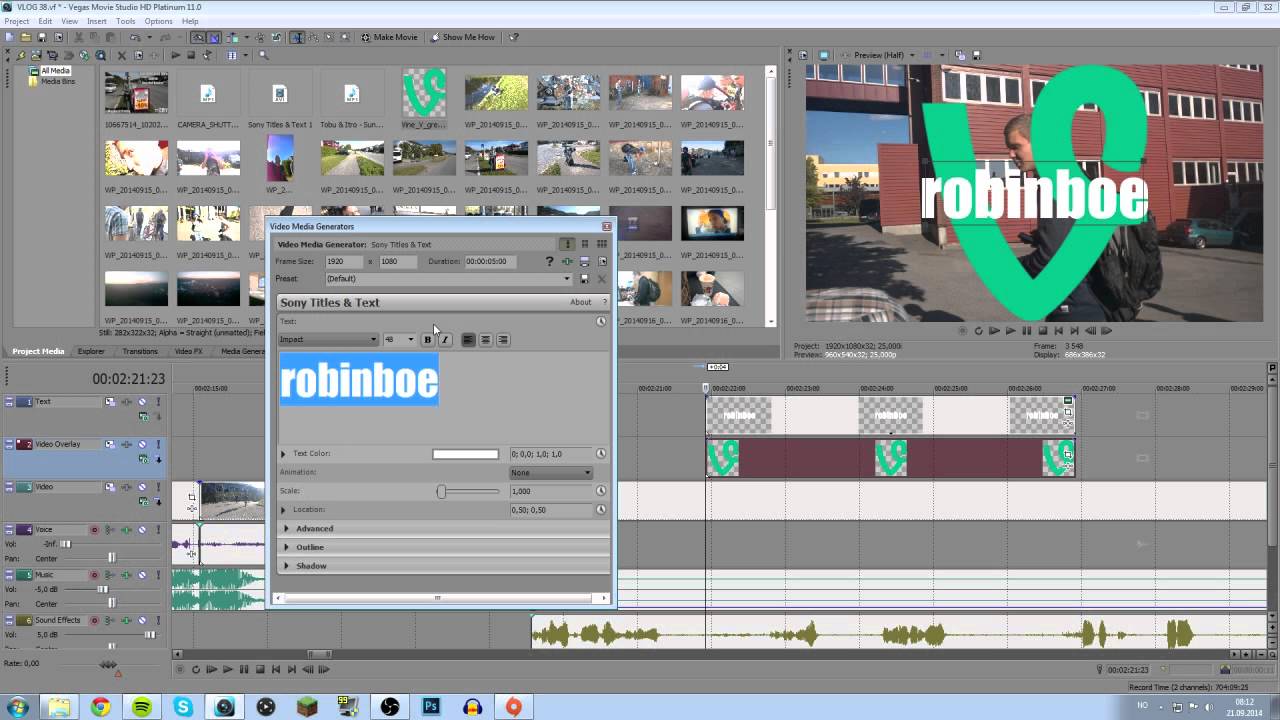Screen dimensions: 1280x720
Task: Click the Photoshop icon in the taskbar
Action: (431, 707)
